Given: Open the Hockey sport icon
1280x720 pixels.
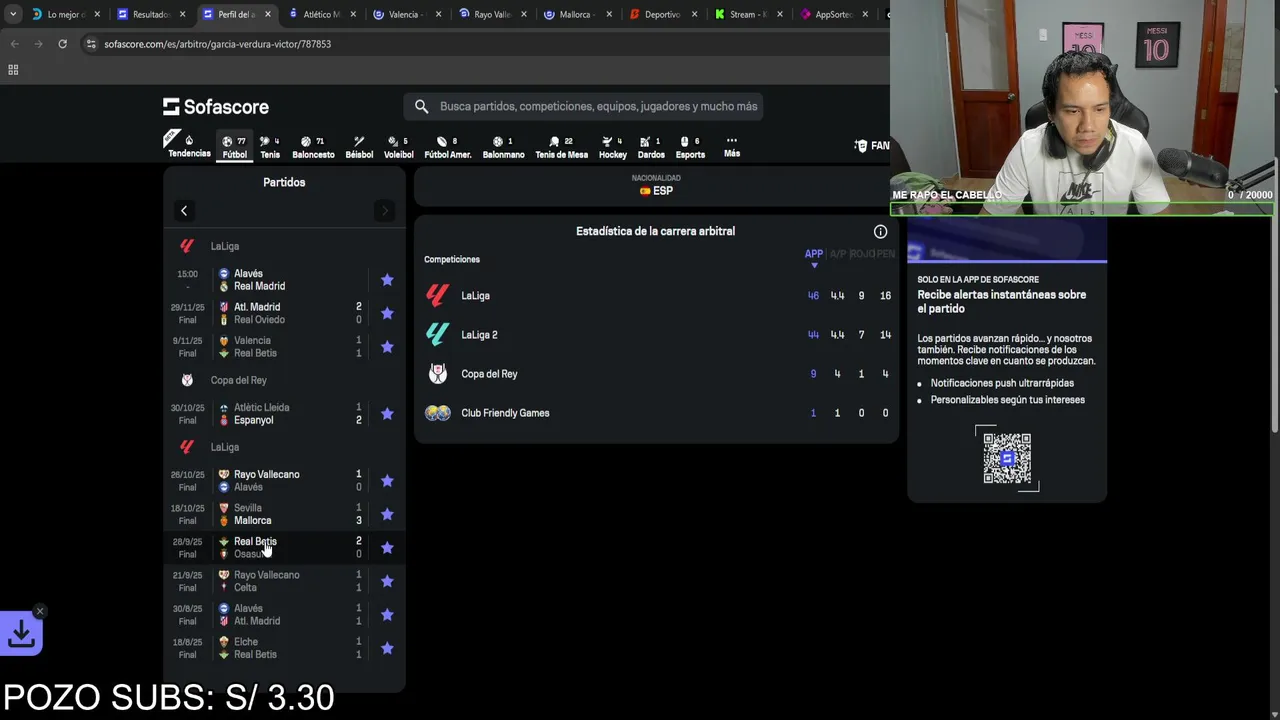Looking at the screenshot, I should 612,147.
